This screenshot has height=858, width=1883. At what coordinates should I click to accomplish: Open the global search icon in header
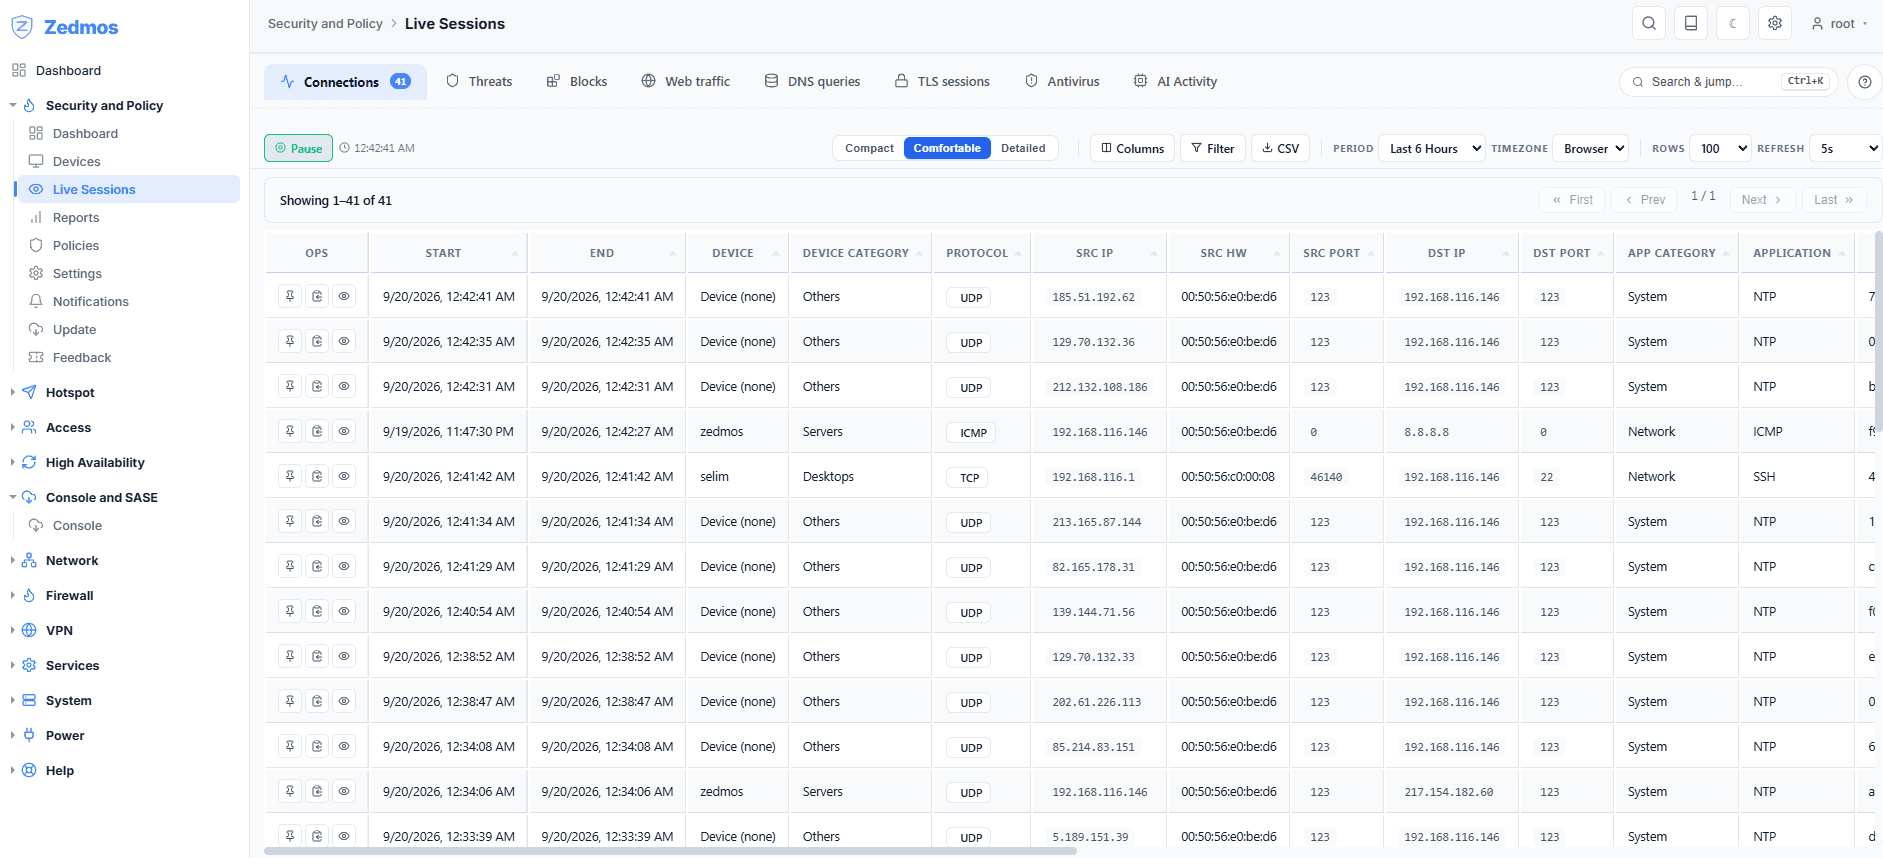(1649, 23)
